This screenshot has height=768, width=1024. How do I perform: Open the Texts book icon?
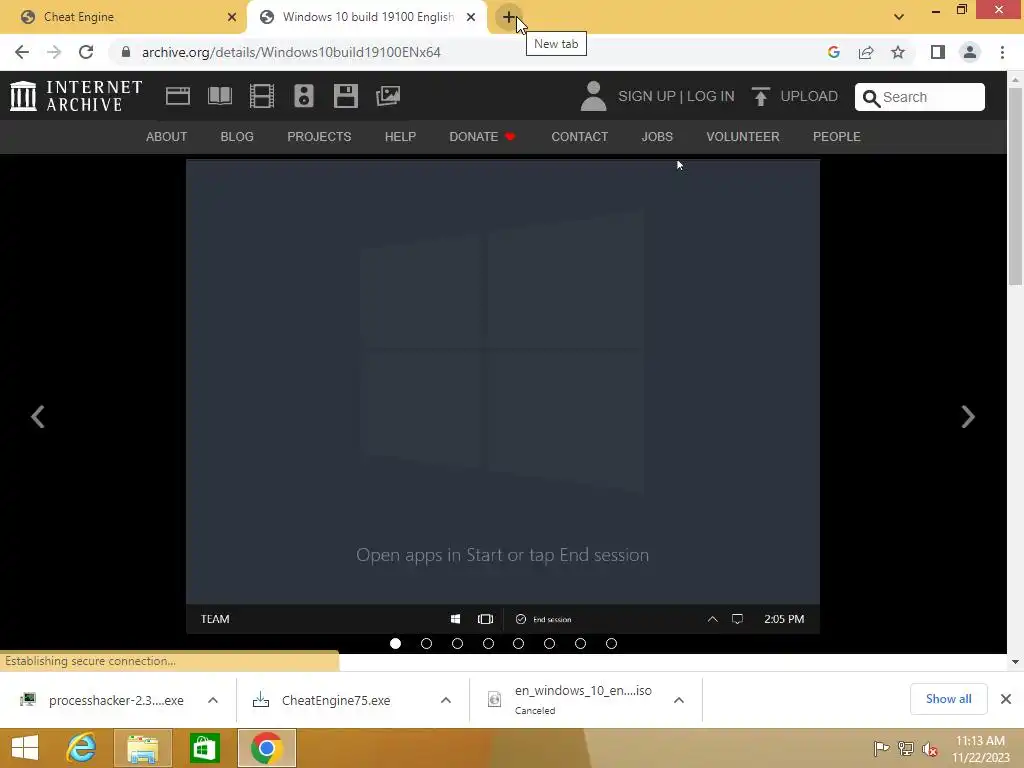click(x=219, y=96)
